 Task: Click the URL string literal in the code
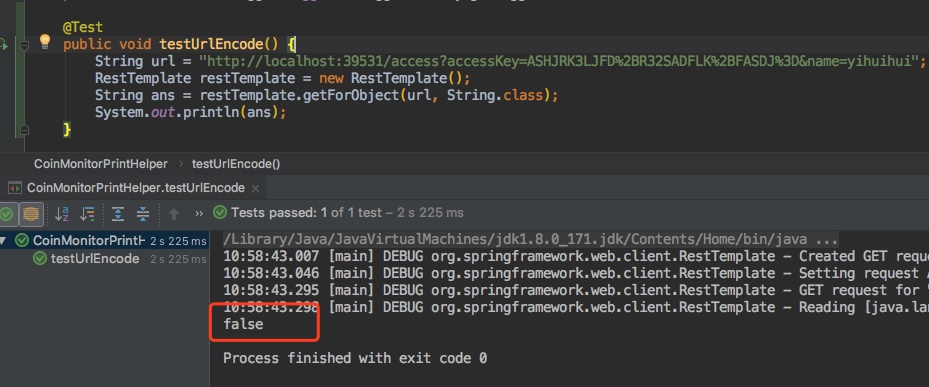558,61
